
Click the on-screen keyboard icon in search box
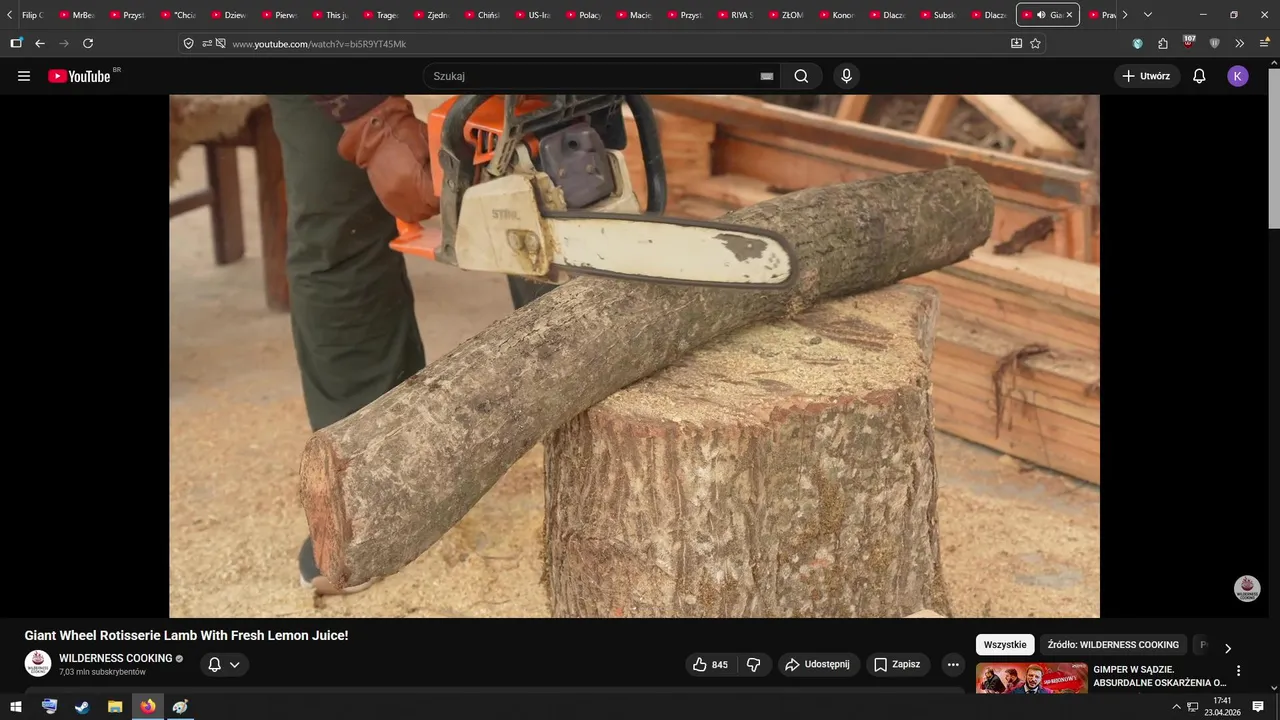pos(767,76)
